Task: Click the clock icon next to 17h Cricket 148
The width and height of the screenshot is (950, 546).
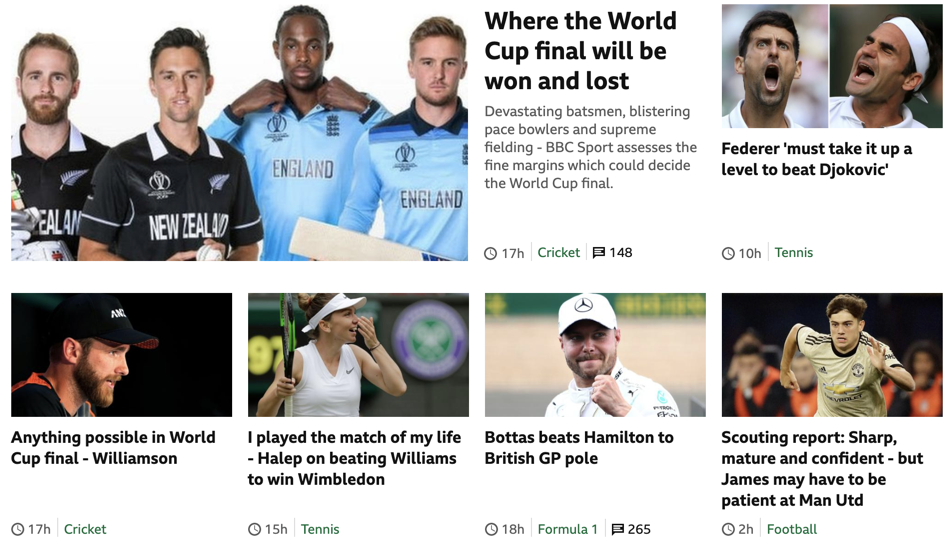Action: click(491, 253)
